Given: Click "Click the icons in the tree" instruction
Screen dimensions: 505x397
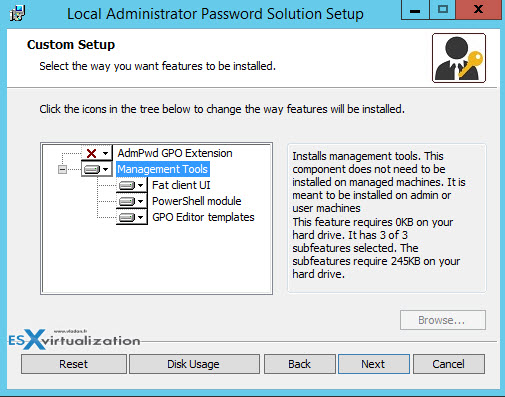Looking at the screenshot, I should (222, 109).
